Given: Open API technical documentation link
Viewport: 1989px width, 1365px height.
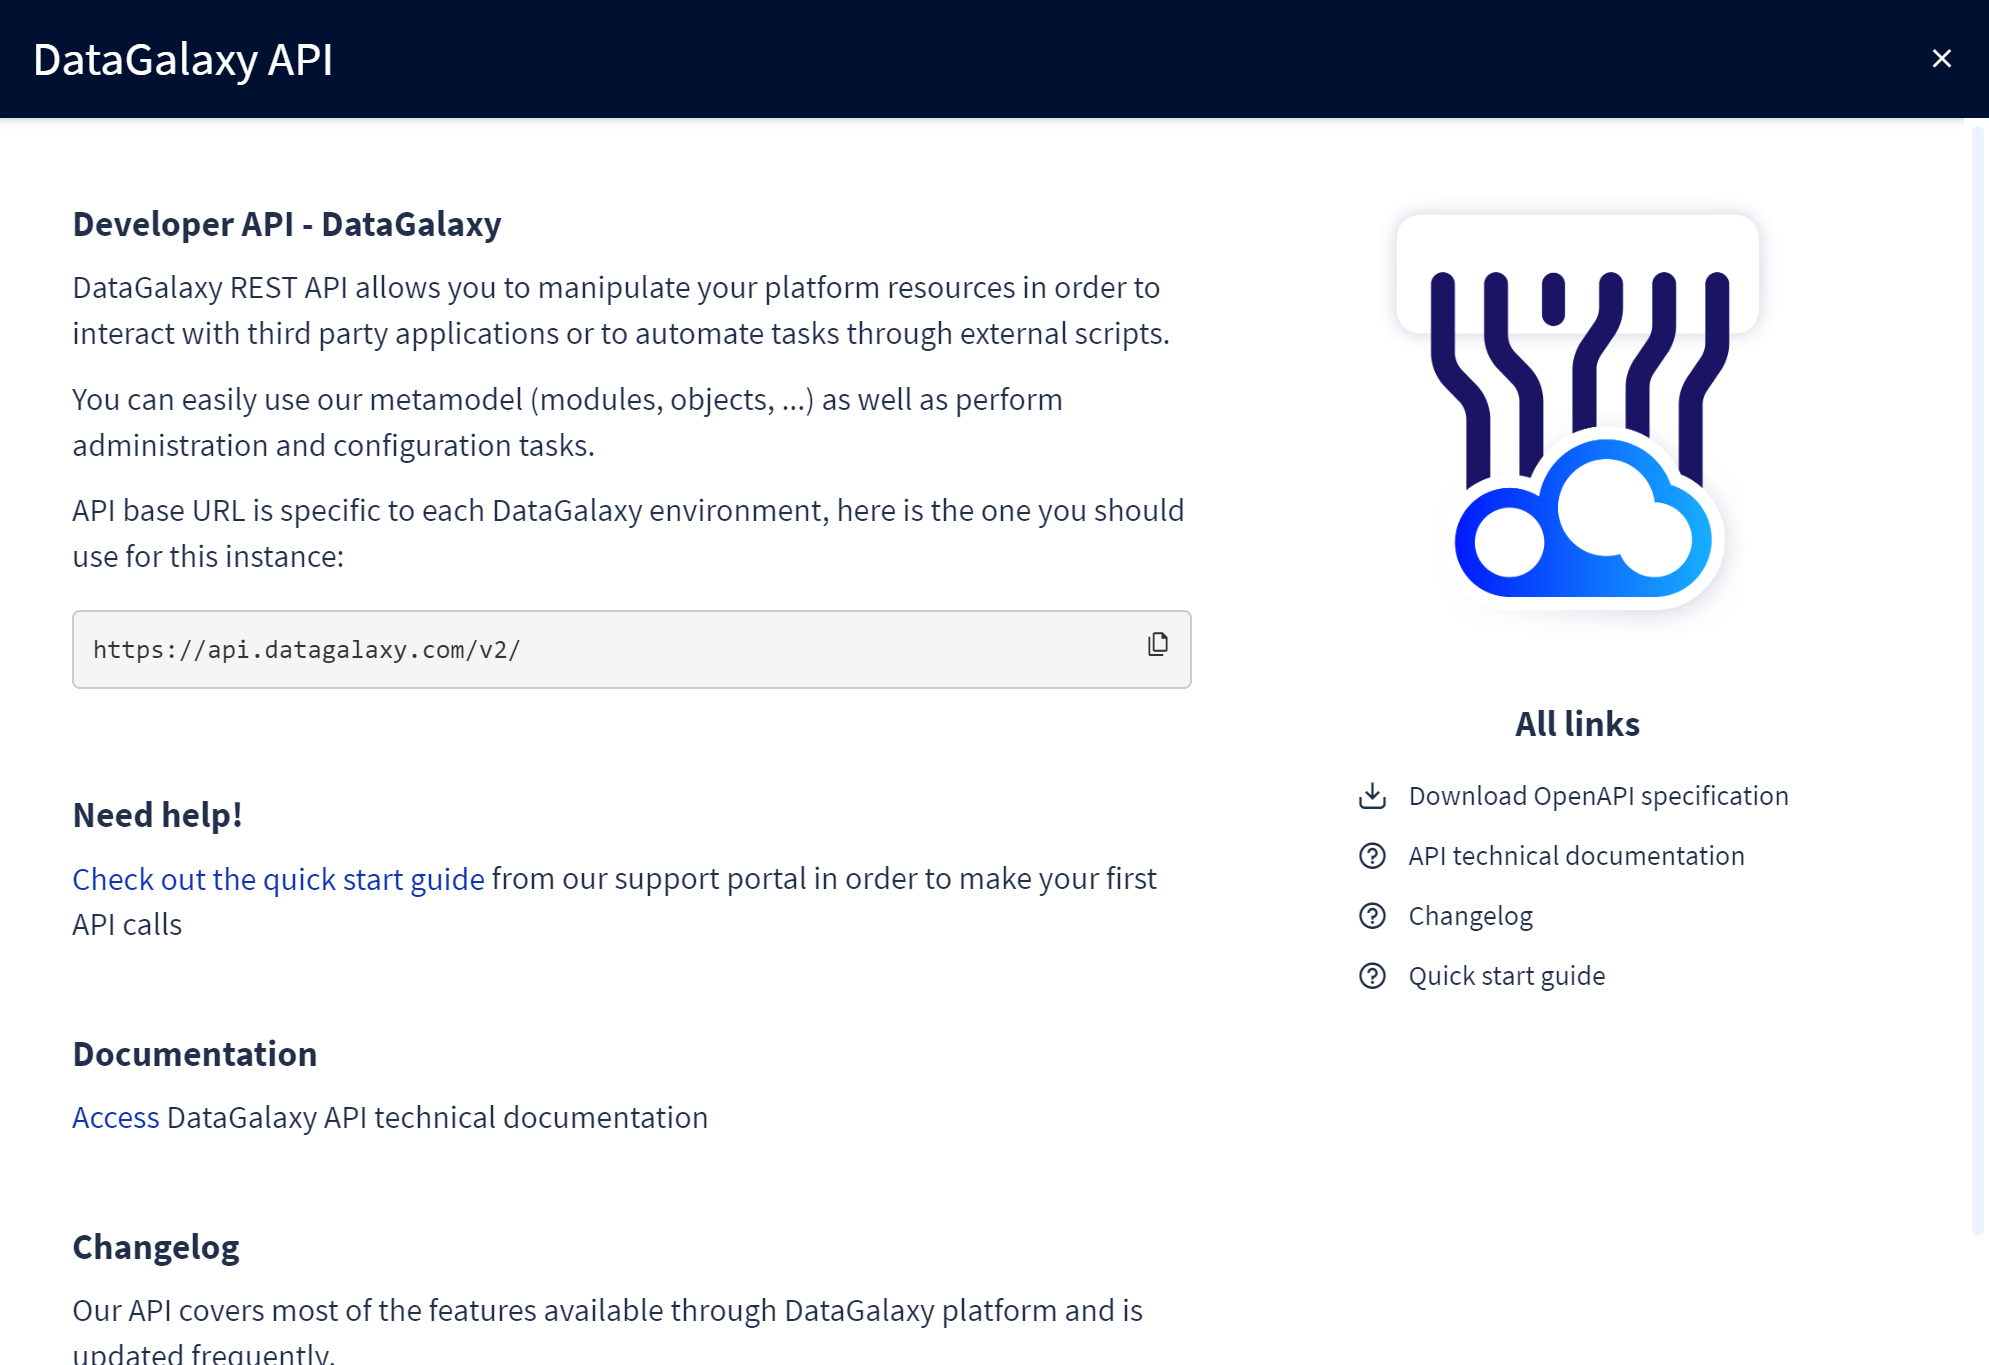Looking at the screenshot, I should point(1576,856).
